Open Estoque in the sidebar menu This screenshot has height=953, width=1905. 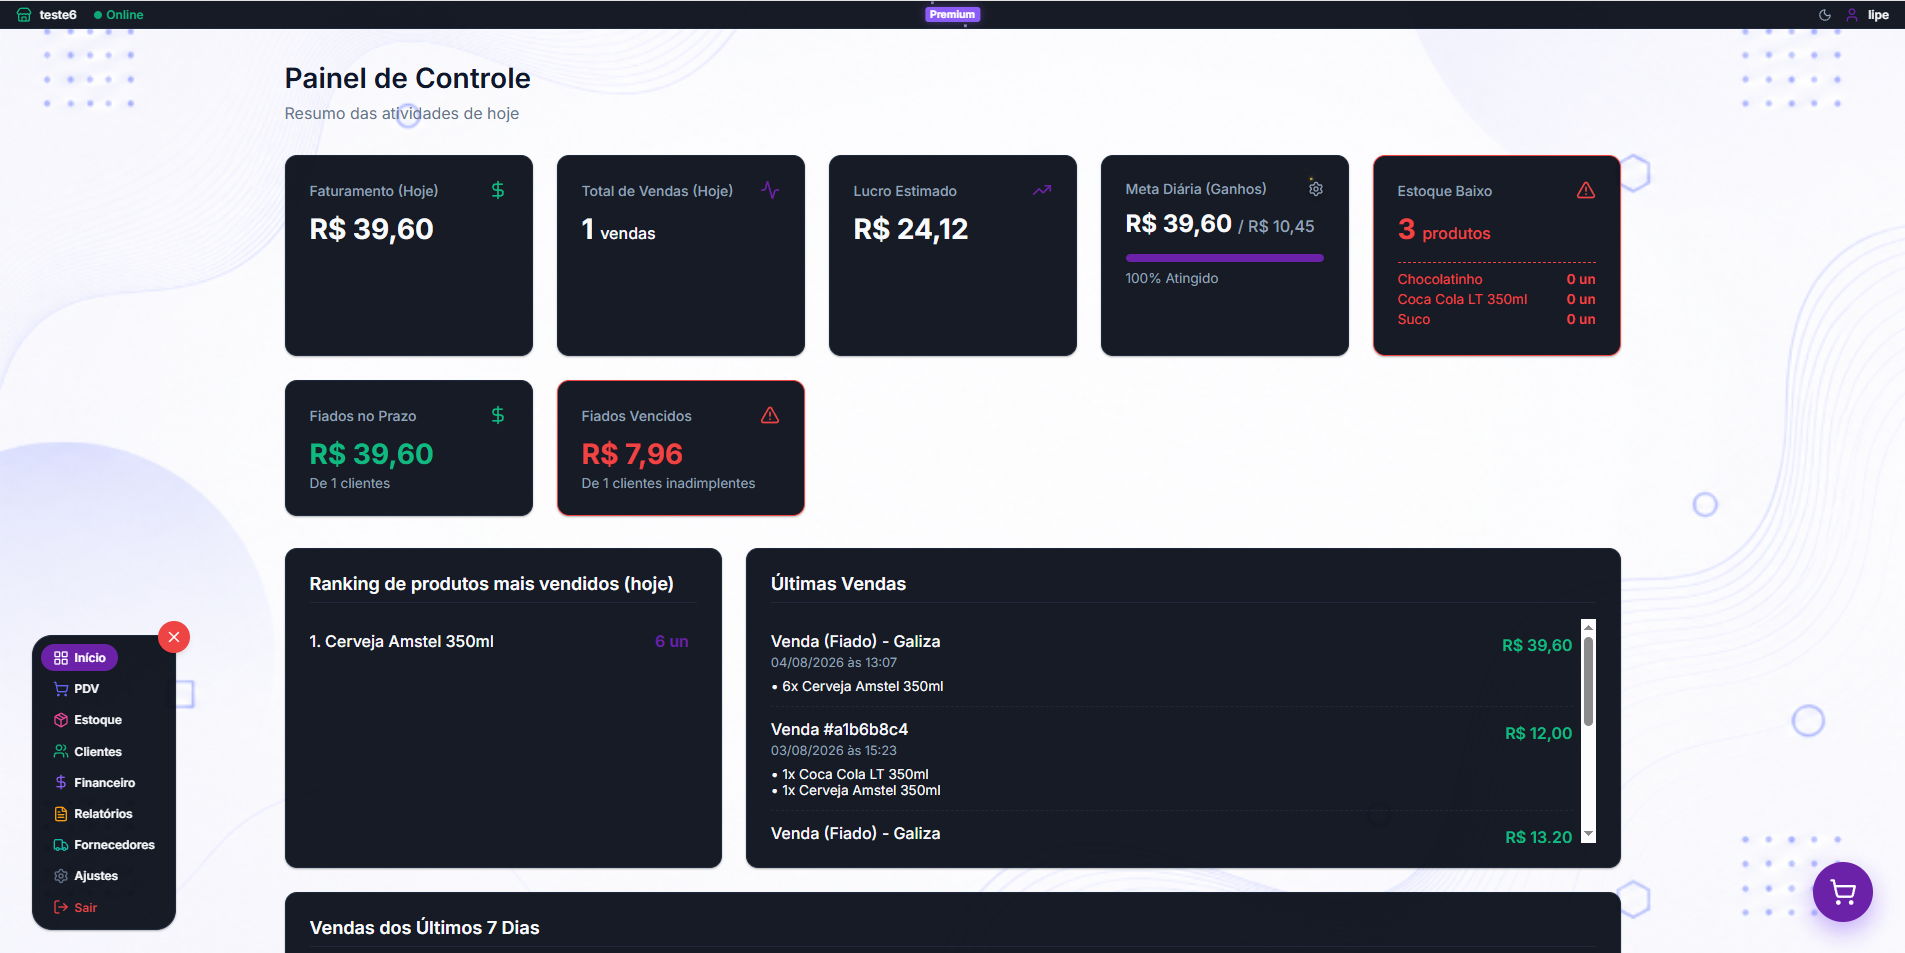88,720
